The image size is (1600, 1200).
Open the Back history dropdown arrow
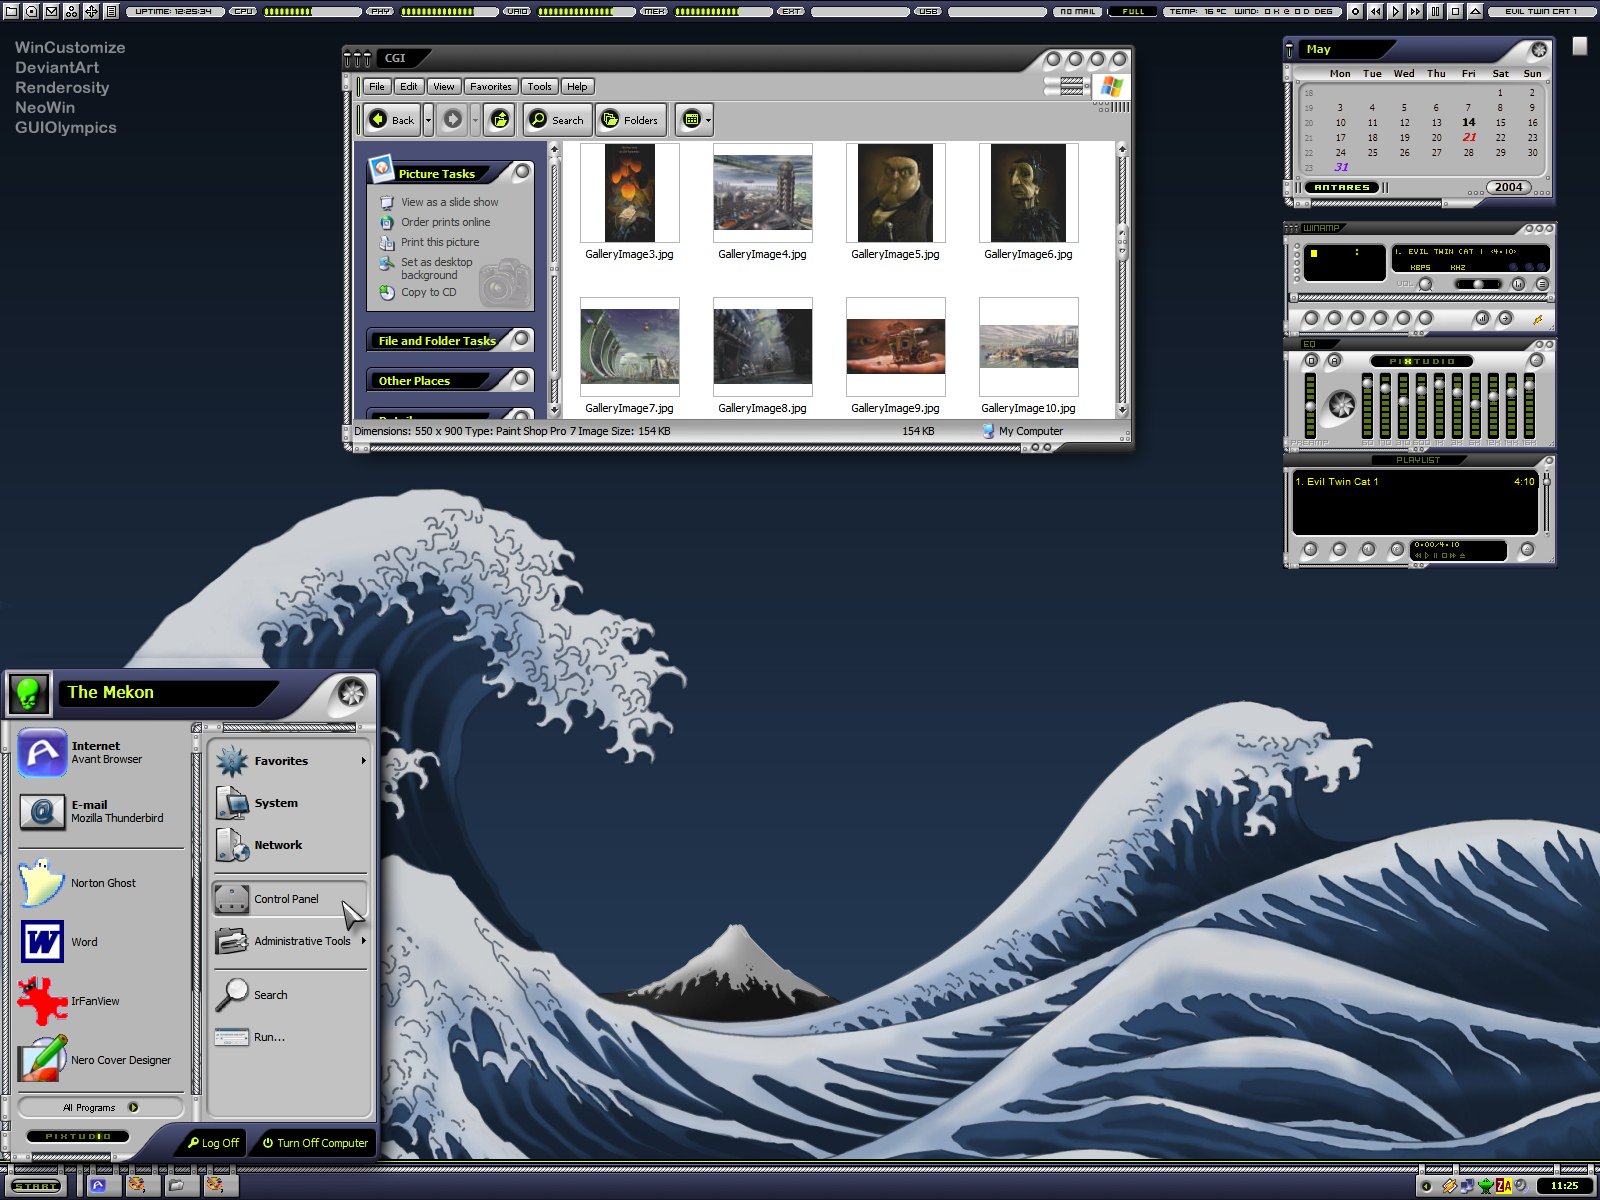pos(428,120)
